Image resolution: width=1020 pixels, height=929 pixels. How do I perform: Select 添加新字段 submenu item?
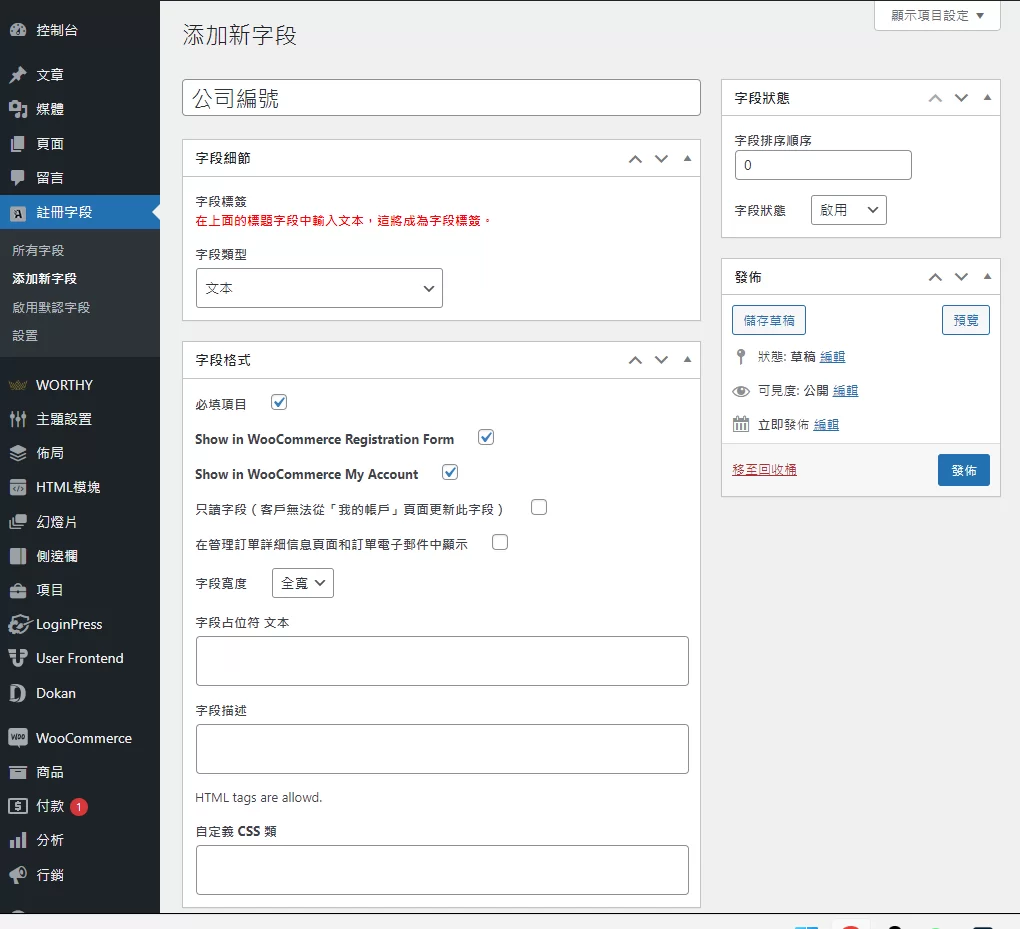[45, 278]
